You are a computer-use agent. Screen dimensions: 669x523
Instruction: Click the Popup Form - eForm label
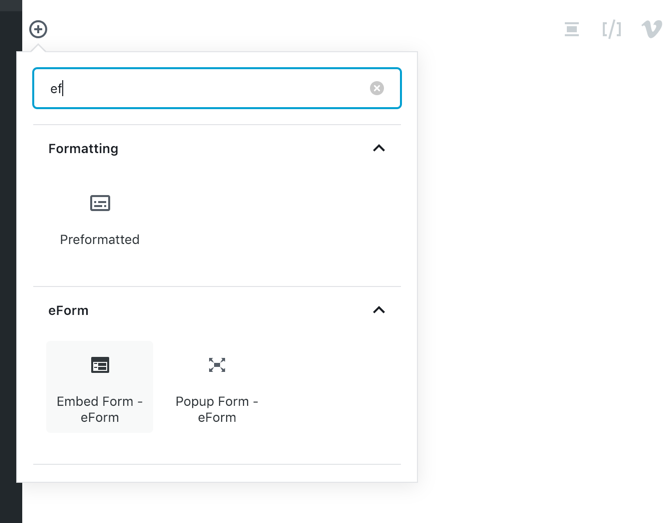(217, 409)
